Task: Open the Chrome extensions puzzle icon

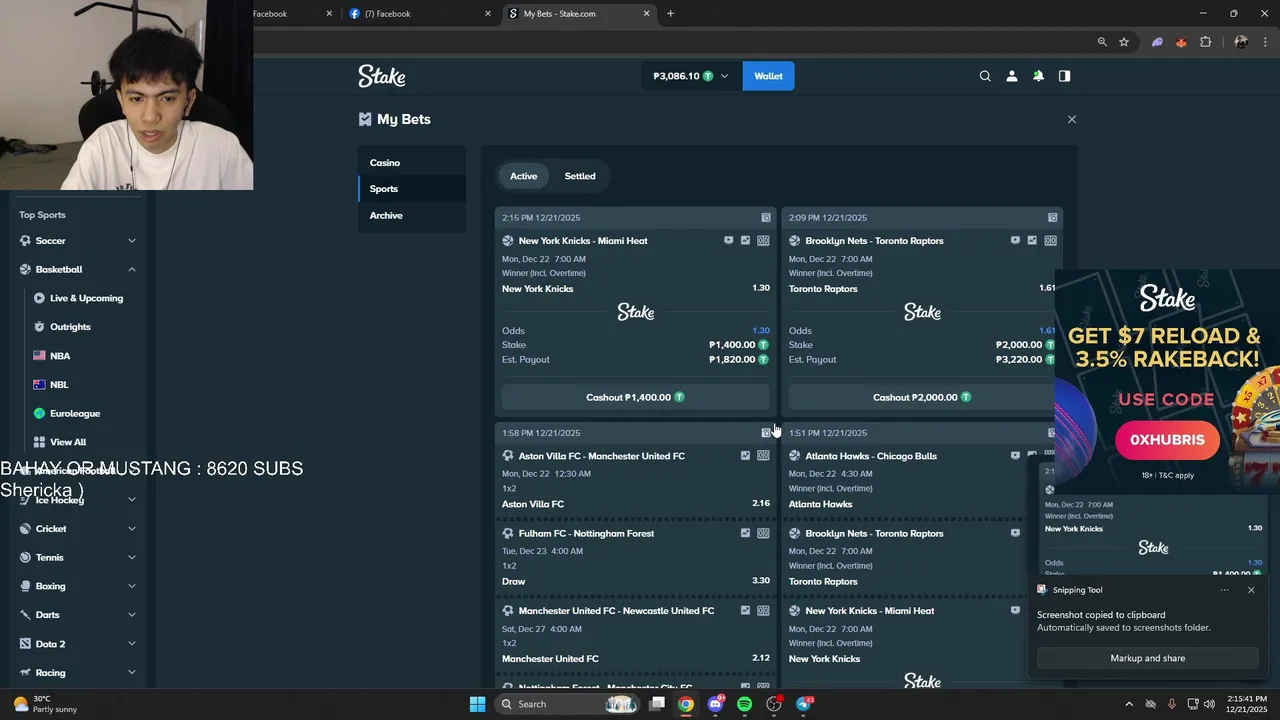Action: tap(1205, 42)
